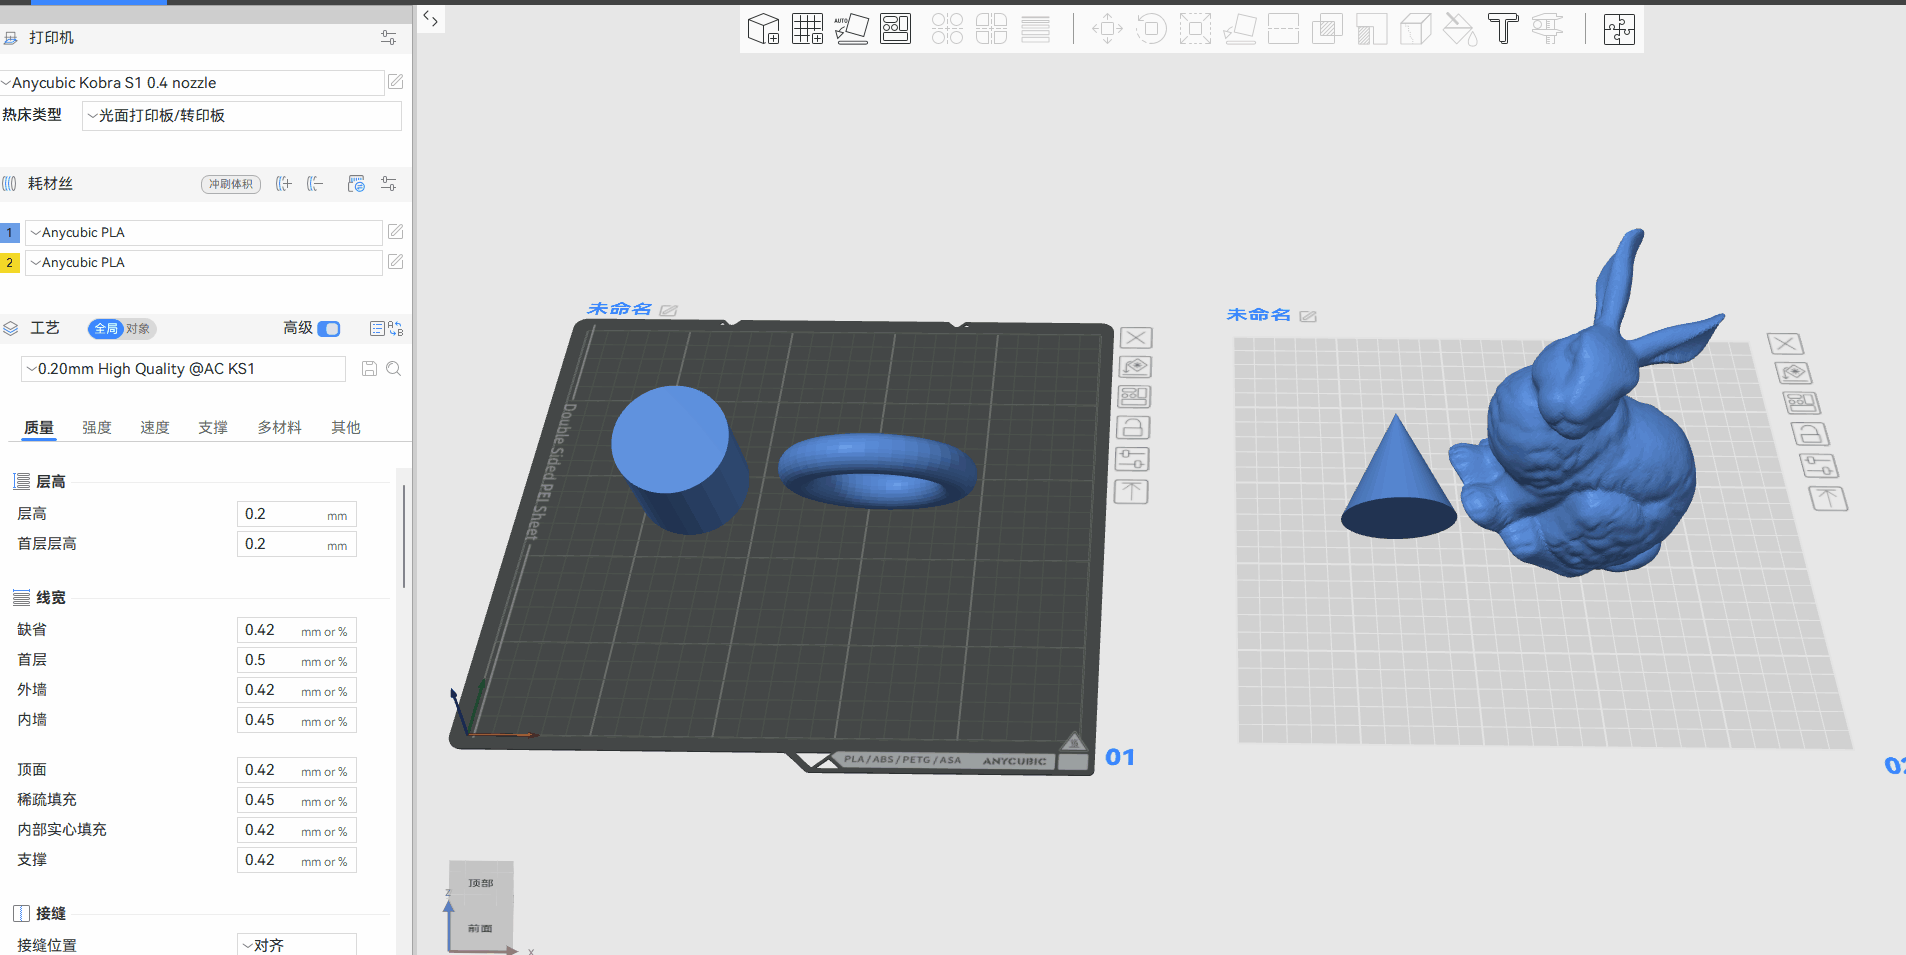The height and width of the screenshot is (955, 1906).
Task: Auto orient objects on plate 01
Action: [1135, 367]
